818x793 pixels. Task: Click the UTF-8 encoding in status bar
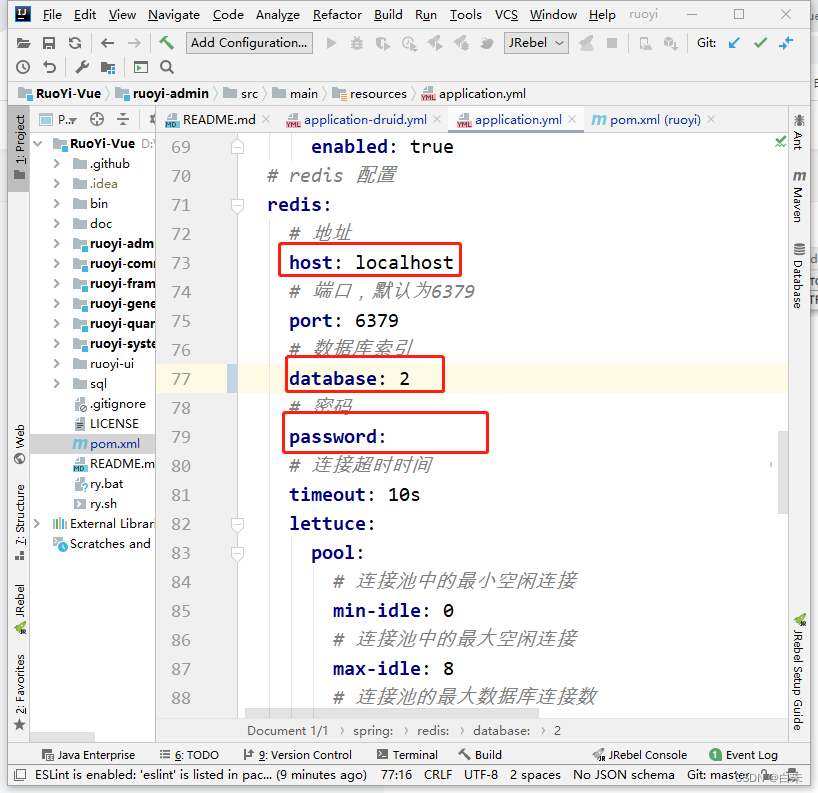pos(480,775)
